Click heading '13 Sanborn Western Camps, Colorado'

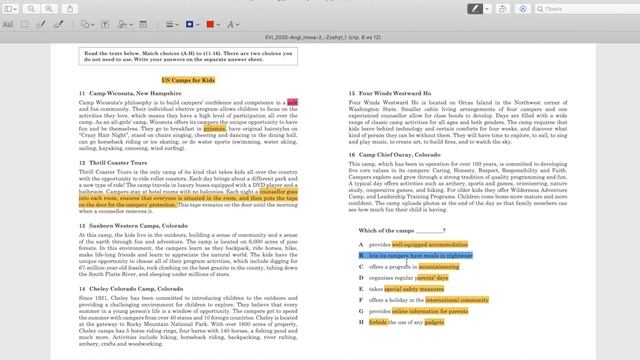click(x=133, y=225)
